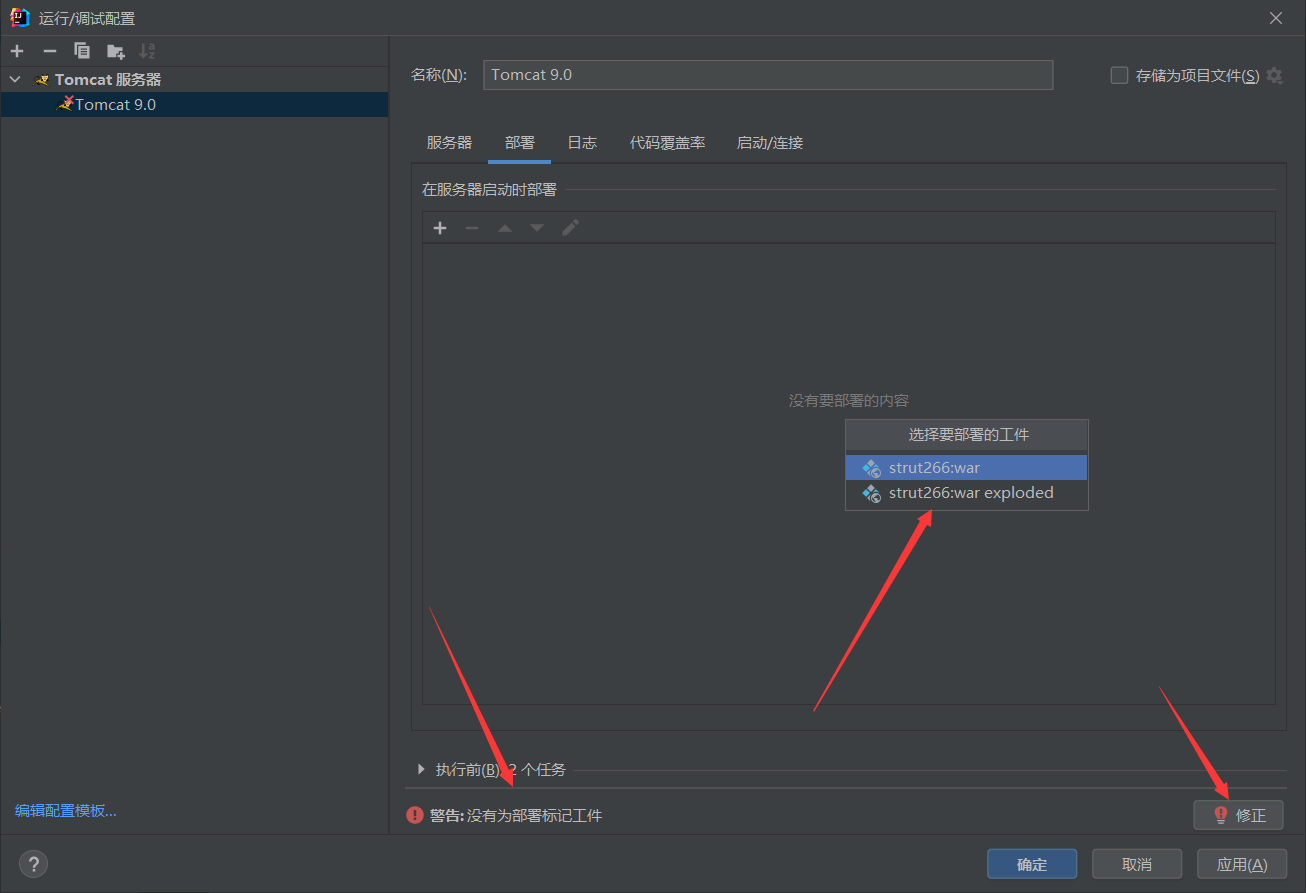Edit the 名称 name field
The height and width of the screenshot is (893, 1306).
click(768, 75)
